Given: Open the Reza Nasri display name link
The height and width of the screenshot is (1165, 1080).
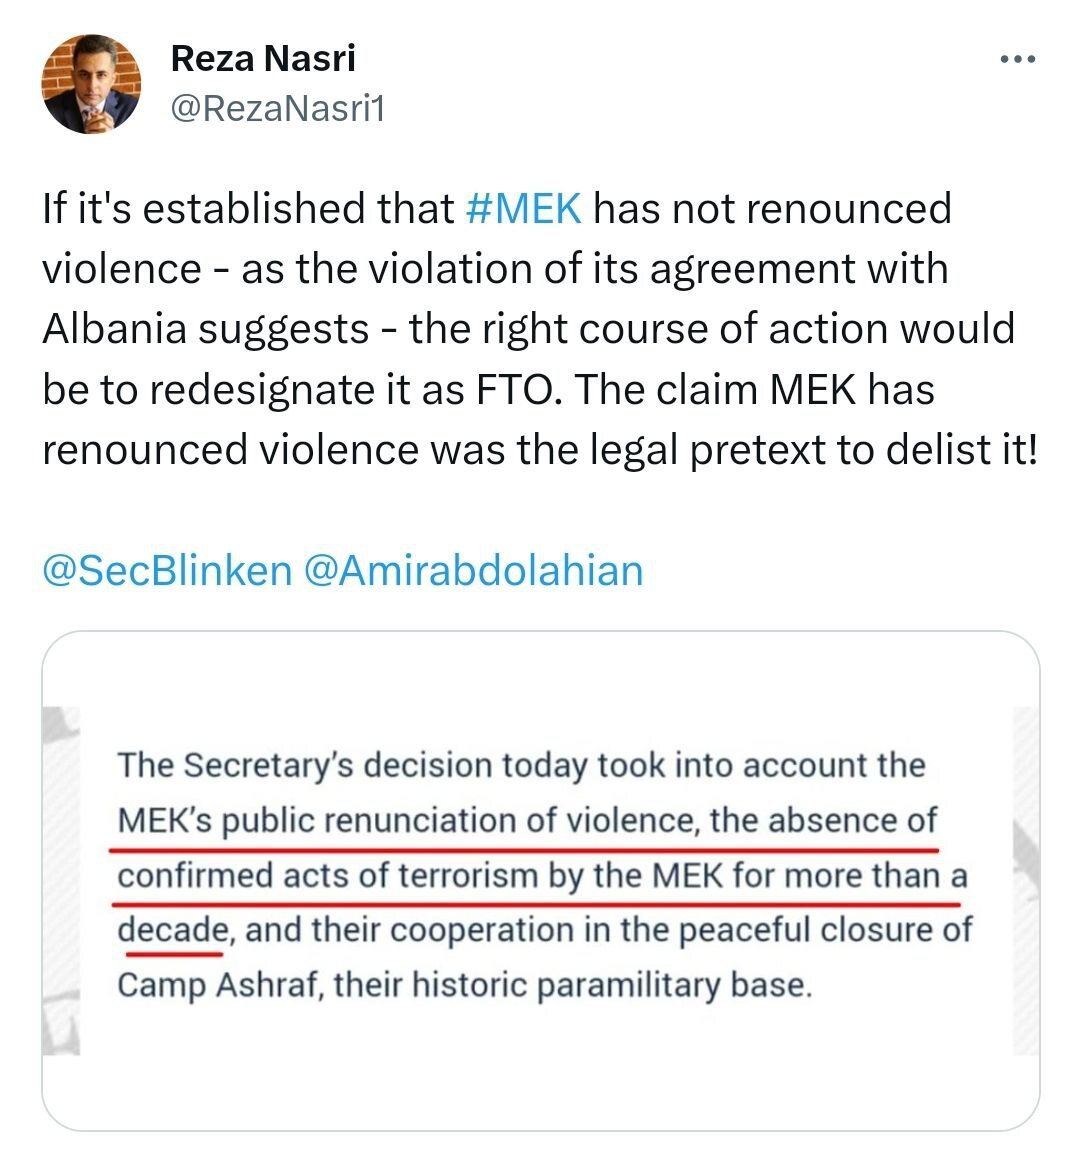Looking at the screenshot, I should (x=263, y=58).
